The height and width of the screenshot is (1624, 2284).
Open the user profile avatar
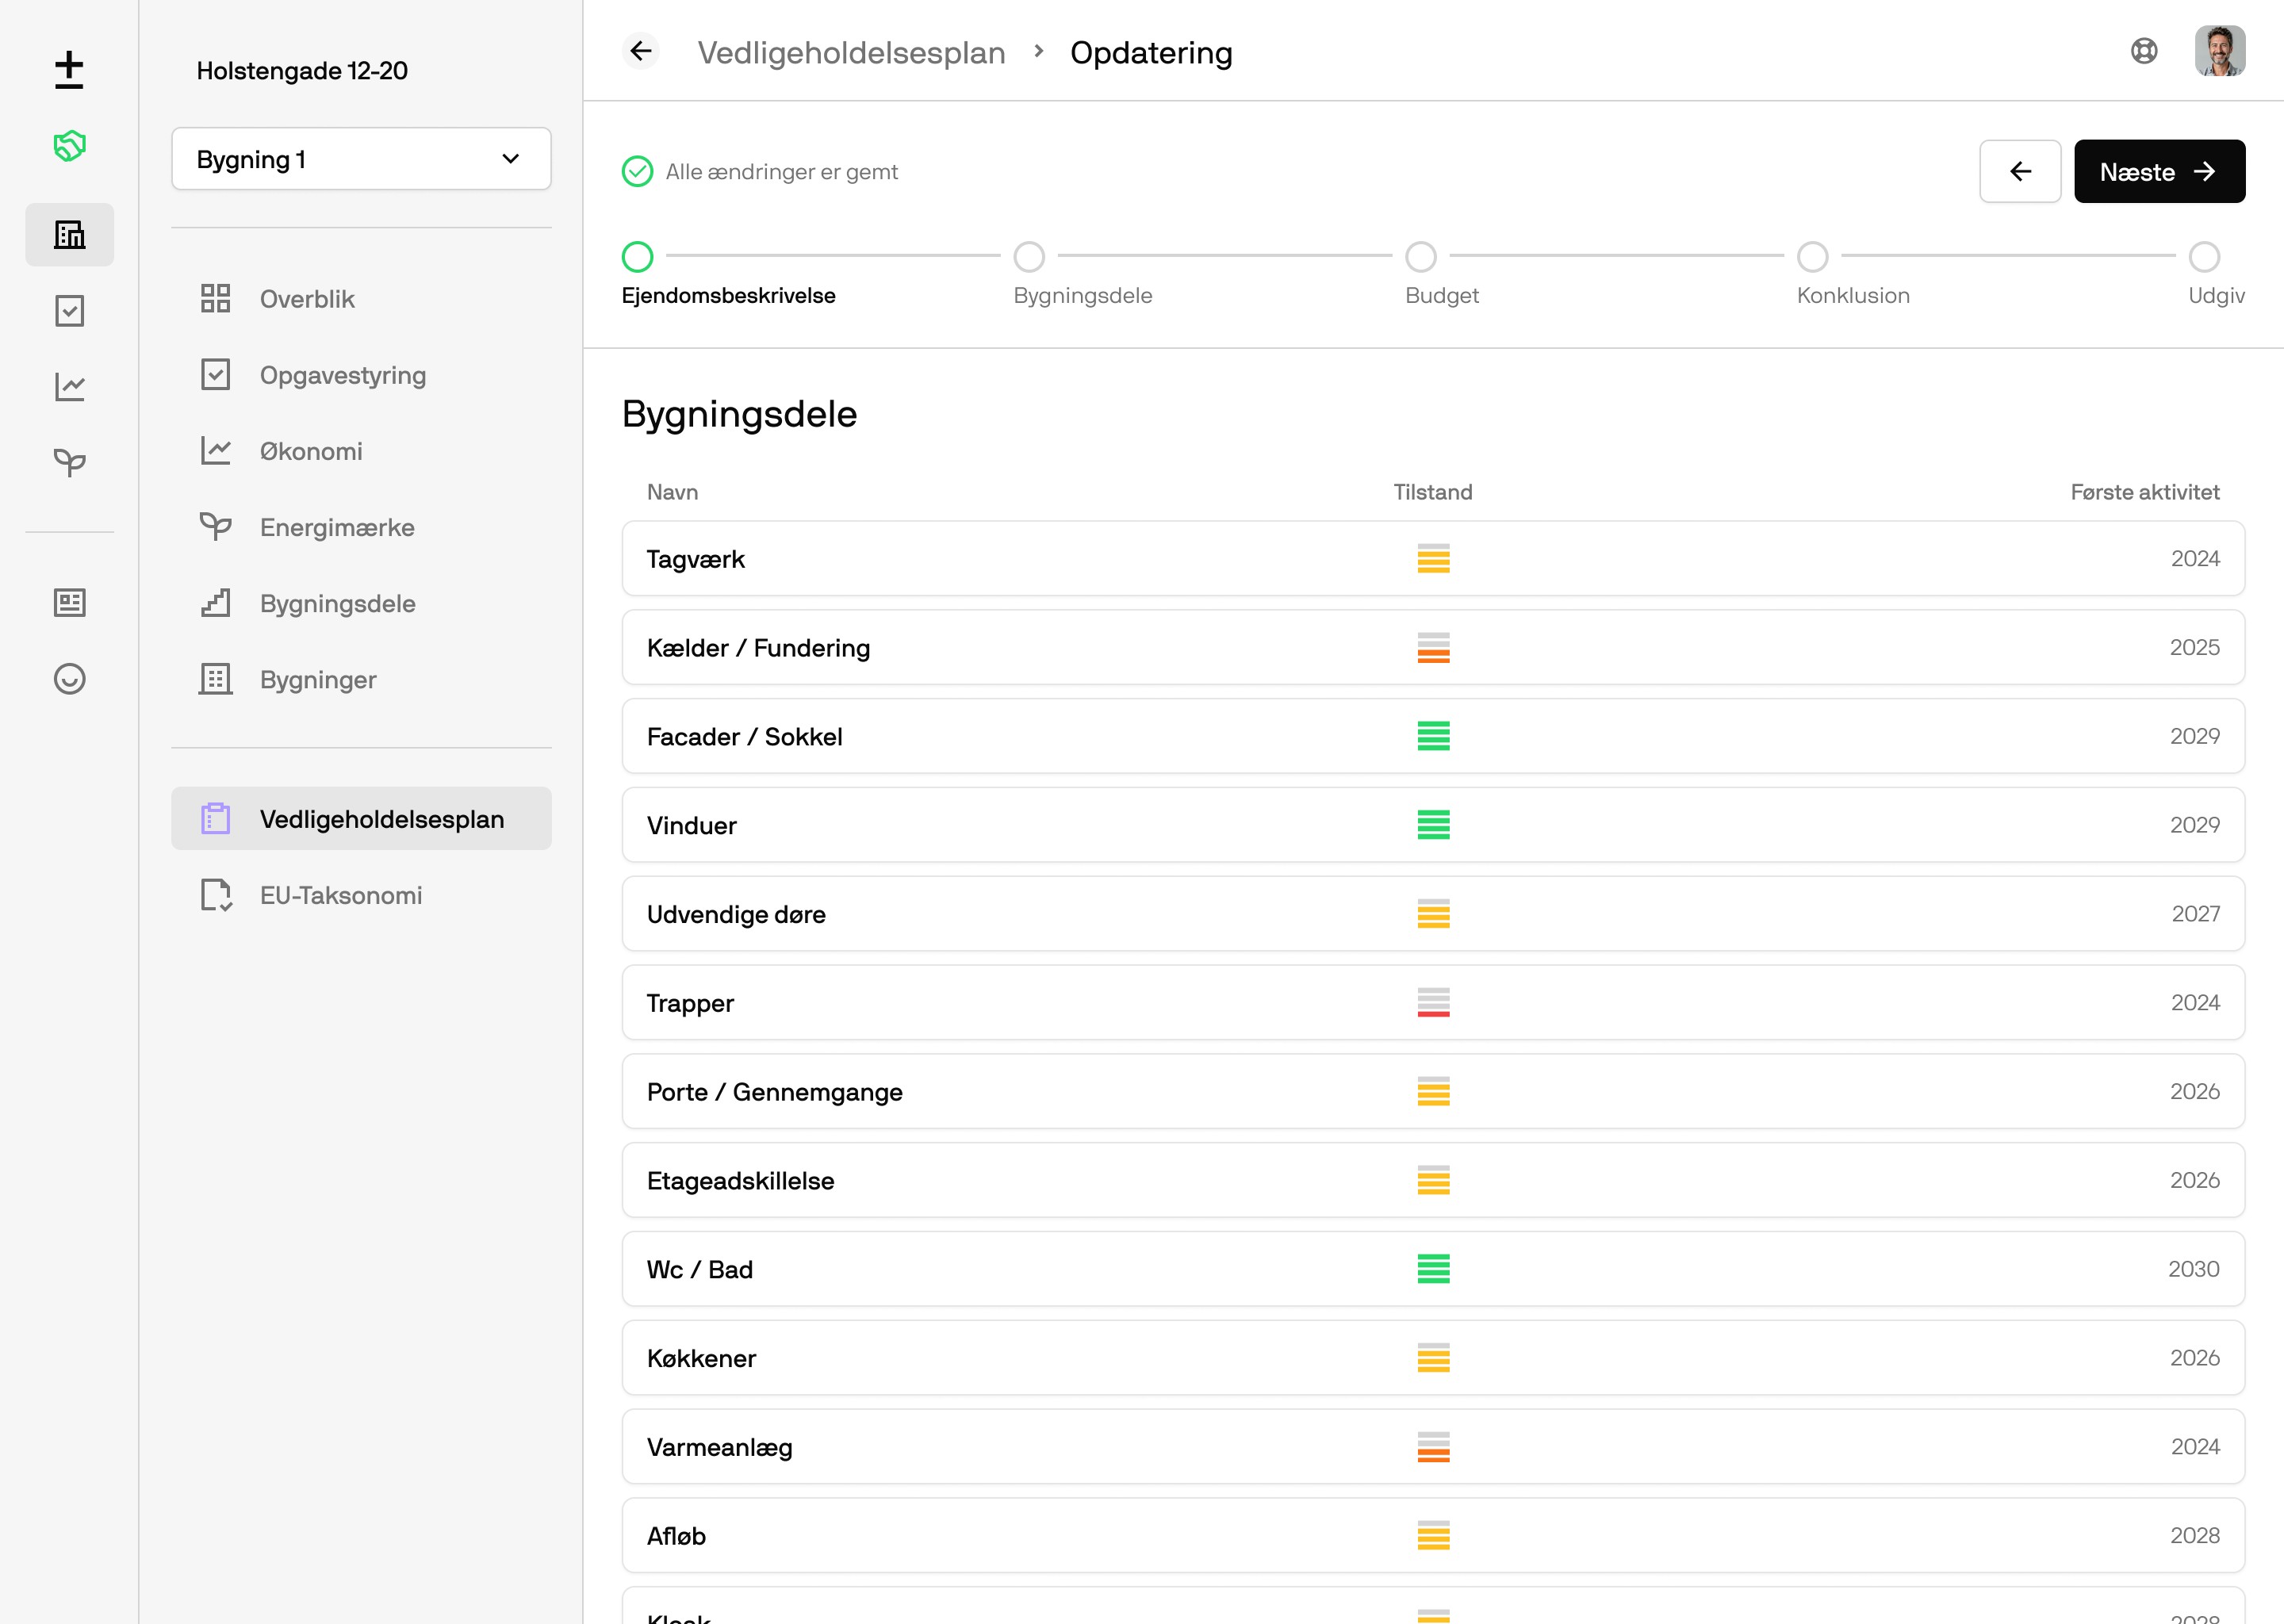point(2219,51)
